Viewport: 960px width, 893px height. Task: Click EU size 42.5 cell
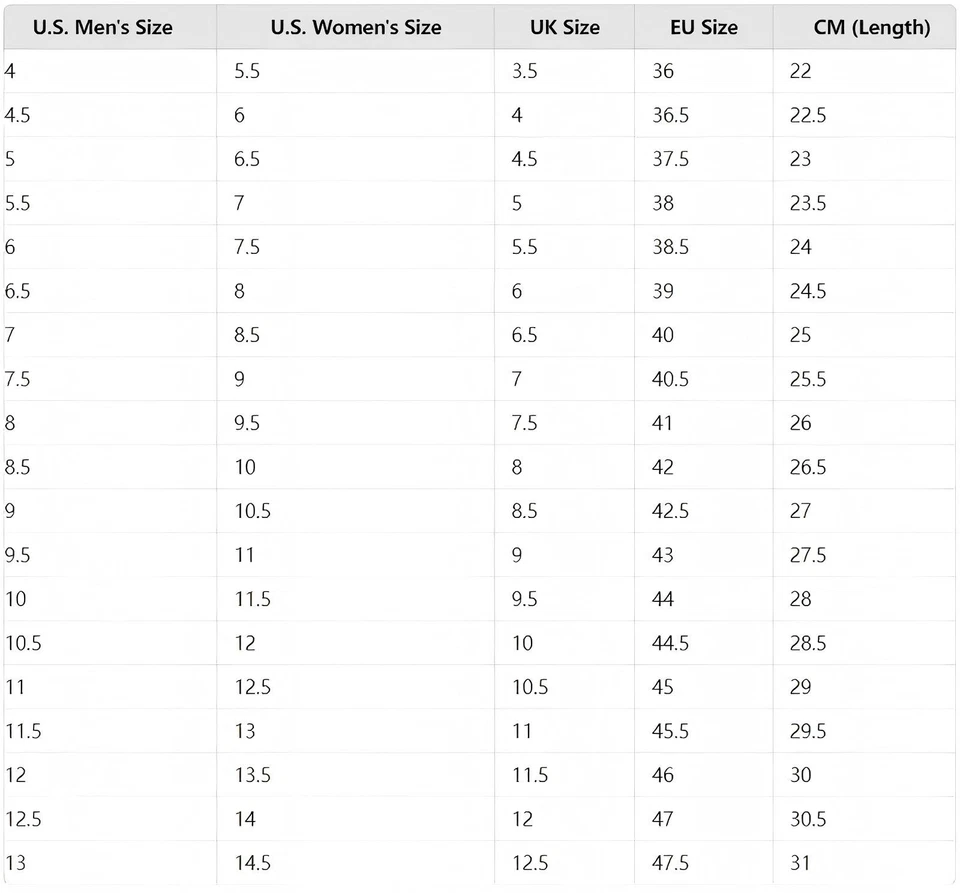(x=670, y=511)
